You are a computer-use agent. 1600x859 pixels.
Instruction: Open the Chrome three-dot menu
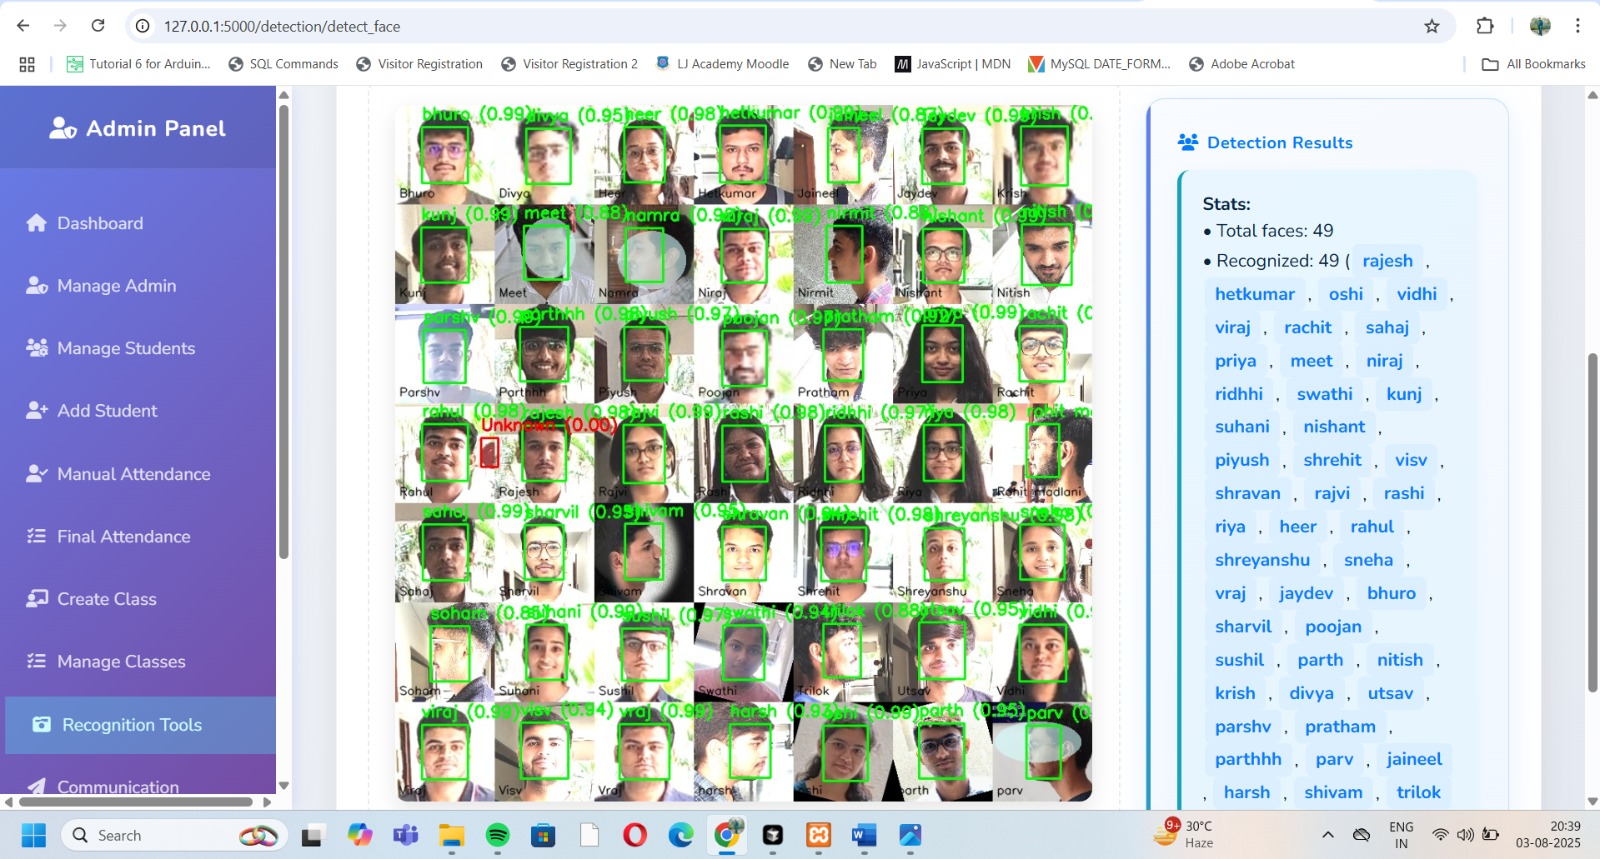coord(1578,26)
